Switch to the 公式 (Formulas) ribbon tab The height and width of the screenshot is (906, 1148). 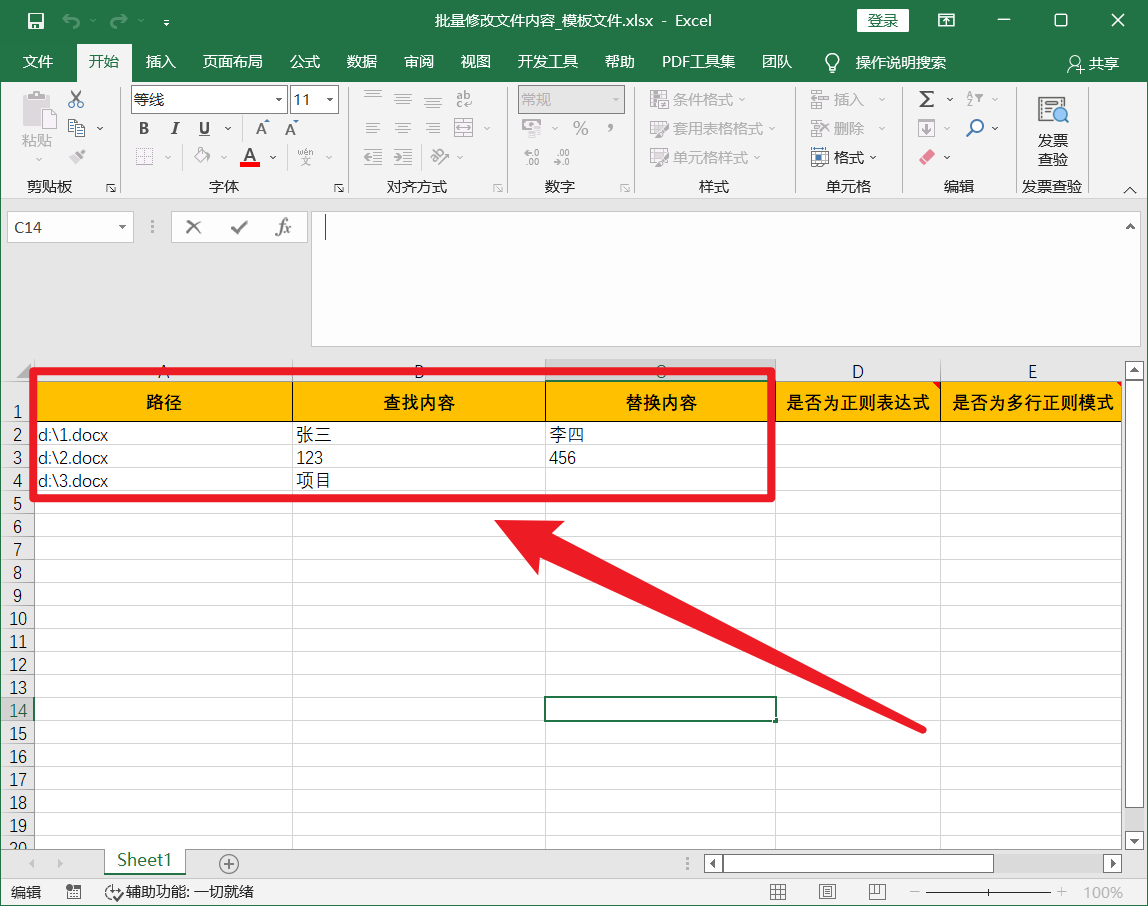tap(305, 62)
